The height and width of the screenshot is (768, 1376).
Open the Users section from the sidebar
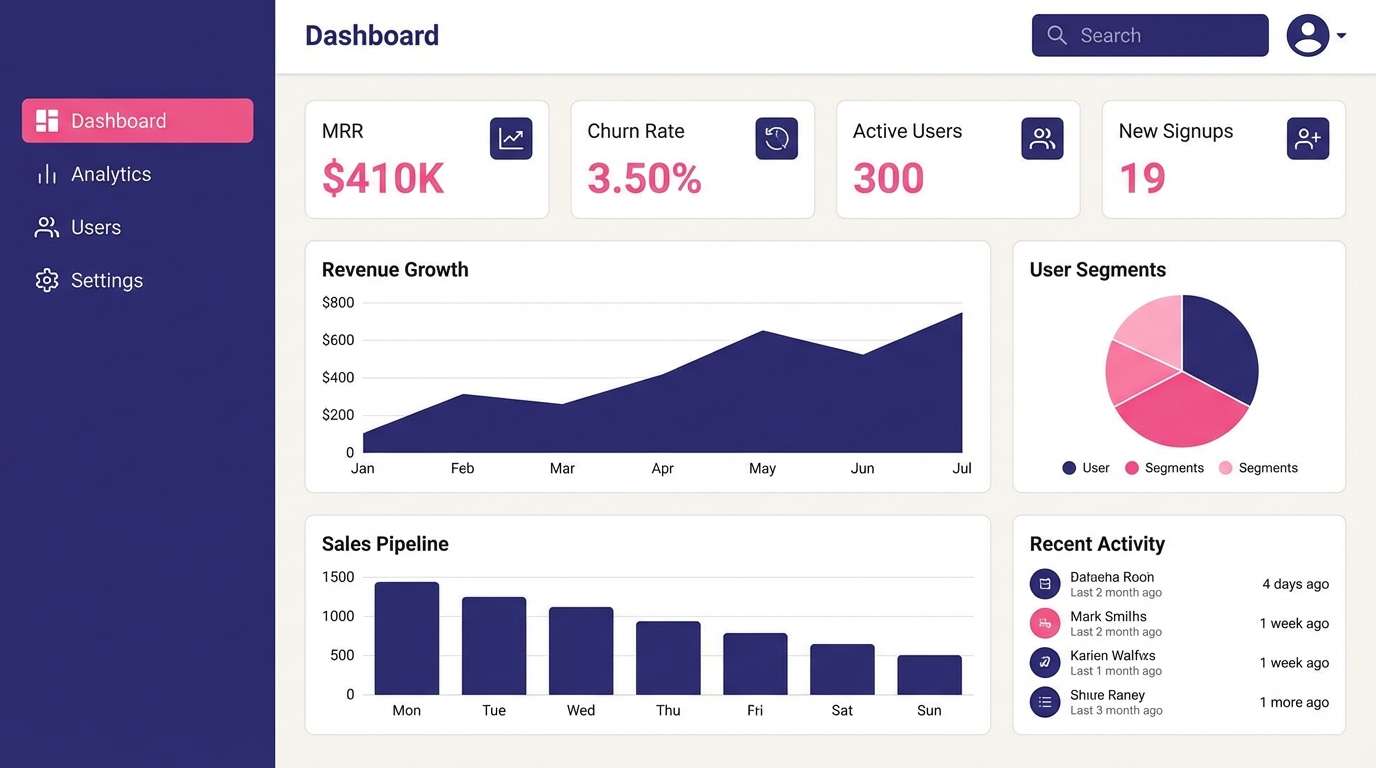[95, 227]
